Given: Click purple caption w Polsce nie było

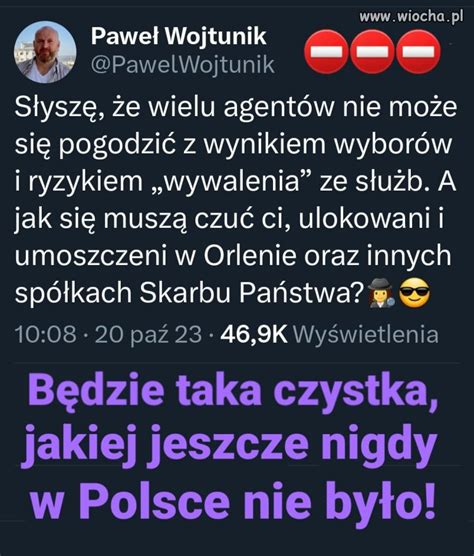Looking at the screenshot, I should point(233,499).
